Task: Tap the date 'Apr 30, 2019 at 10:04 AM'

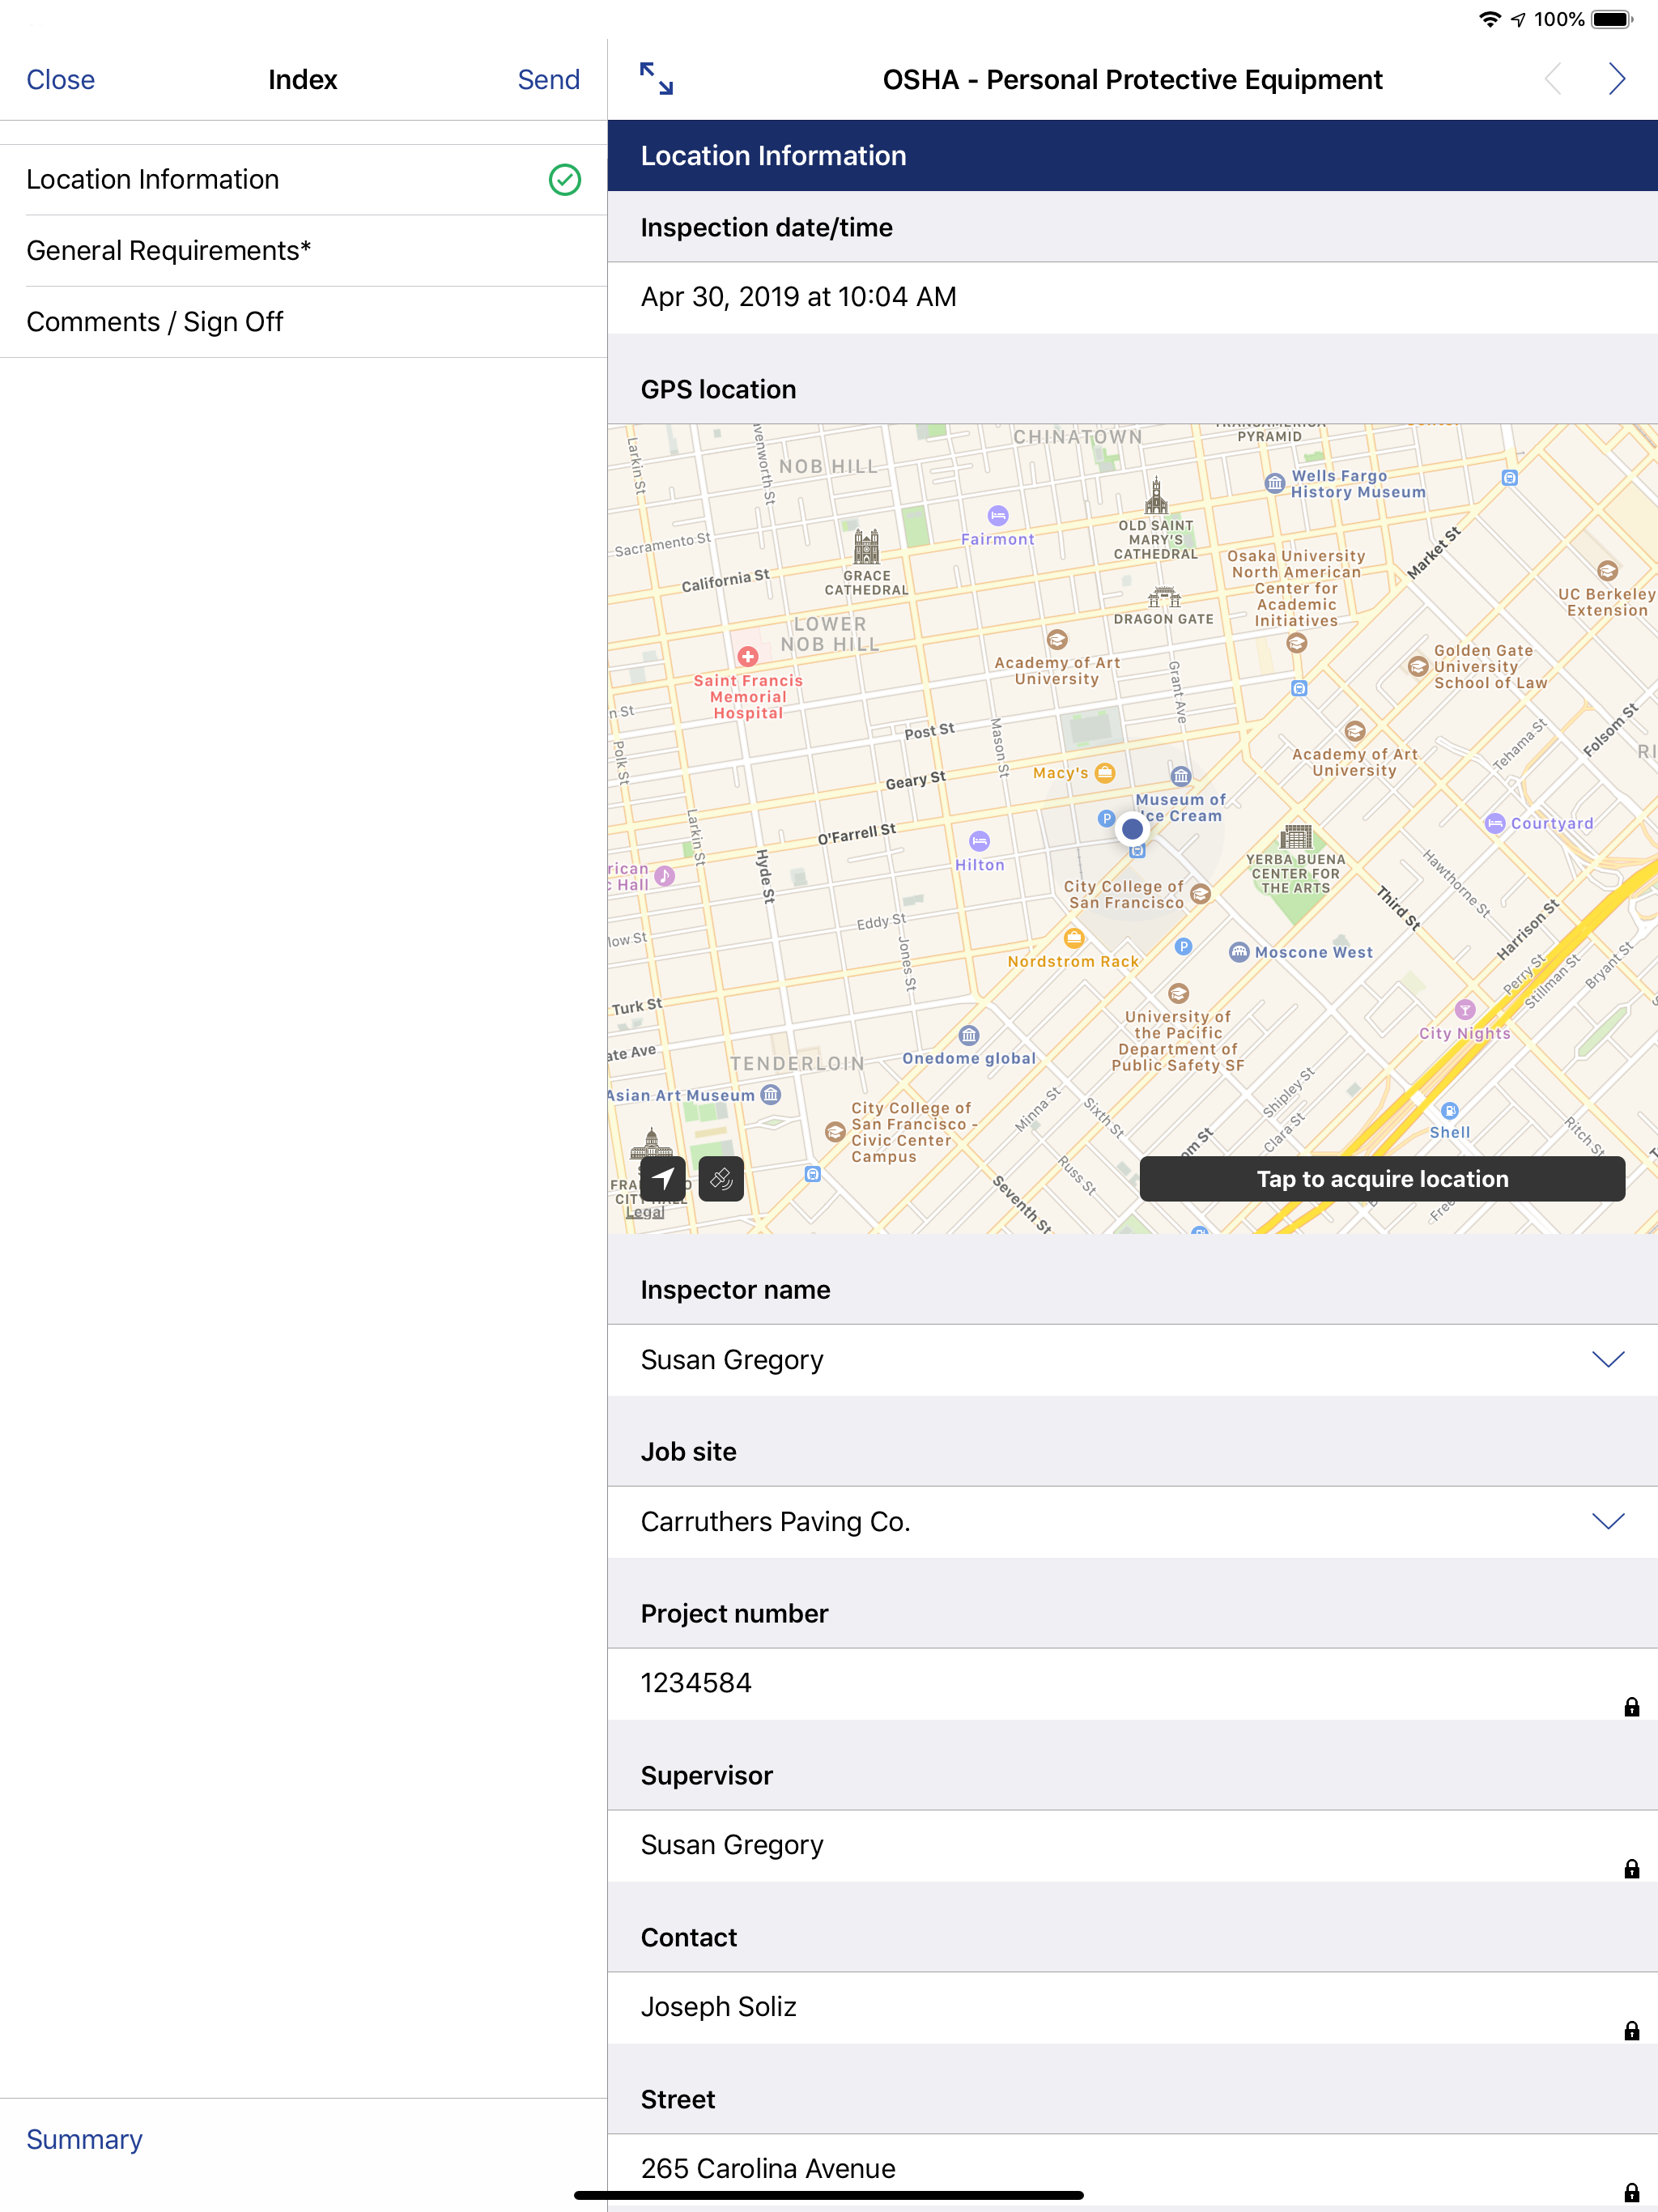Action: [799, 297]
